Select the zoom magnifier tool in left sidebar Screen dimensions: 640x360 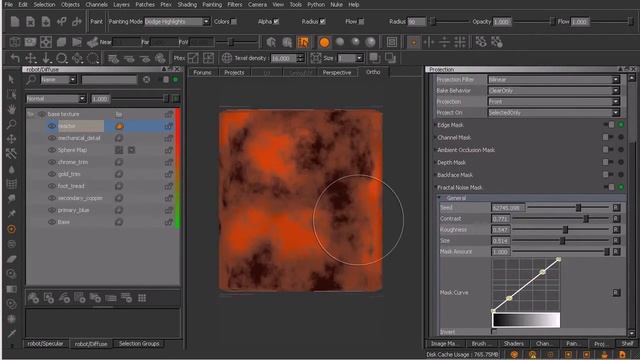tap(11, 124)
